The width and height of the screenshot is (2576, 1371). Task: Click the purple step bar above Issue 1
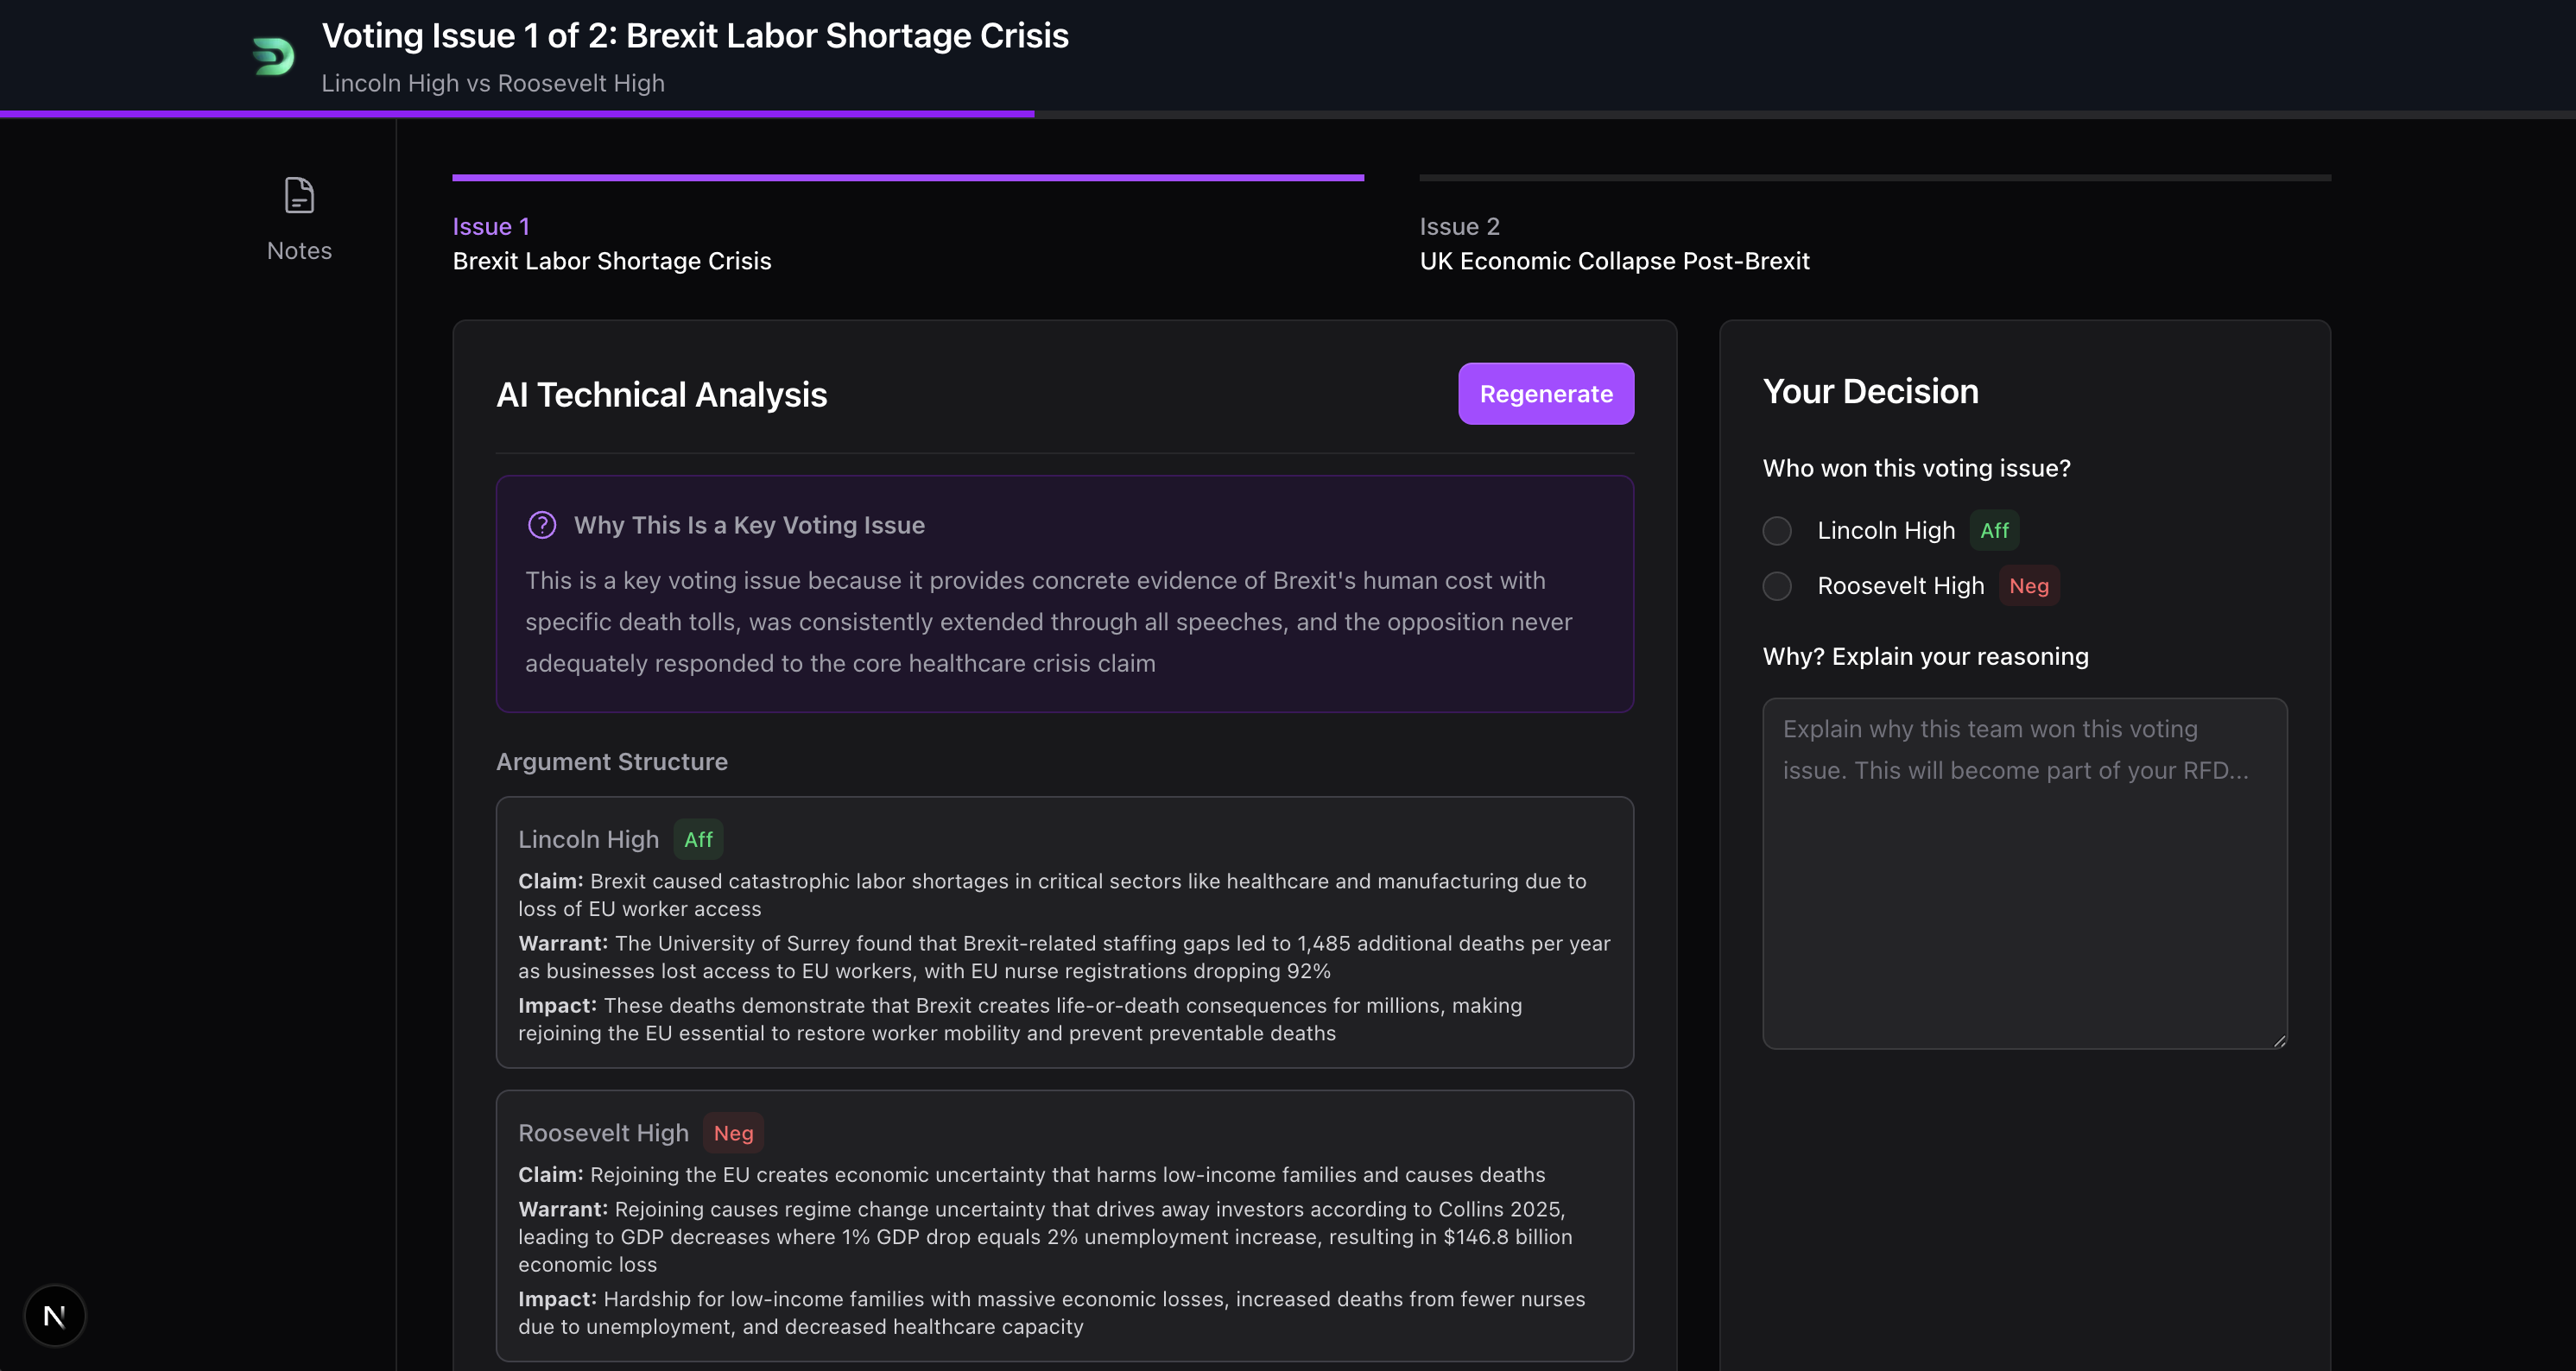pos(907,178)
